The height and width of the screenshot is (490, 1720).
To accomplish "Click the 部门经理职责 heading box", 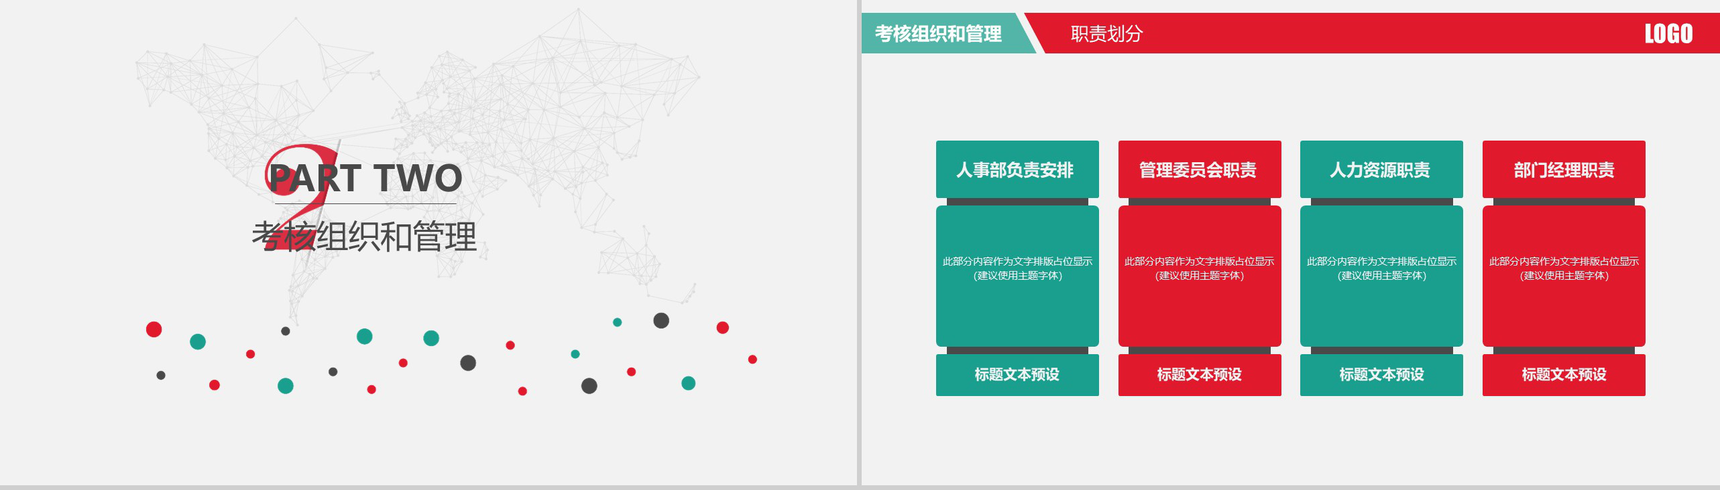I will 1563,170.
